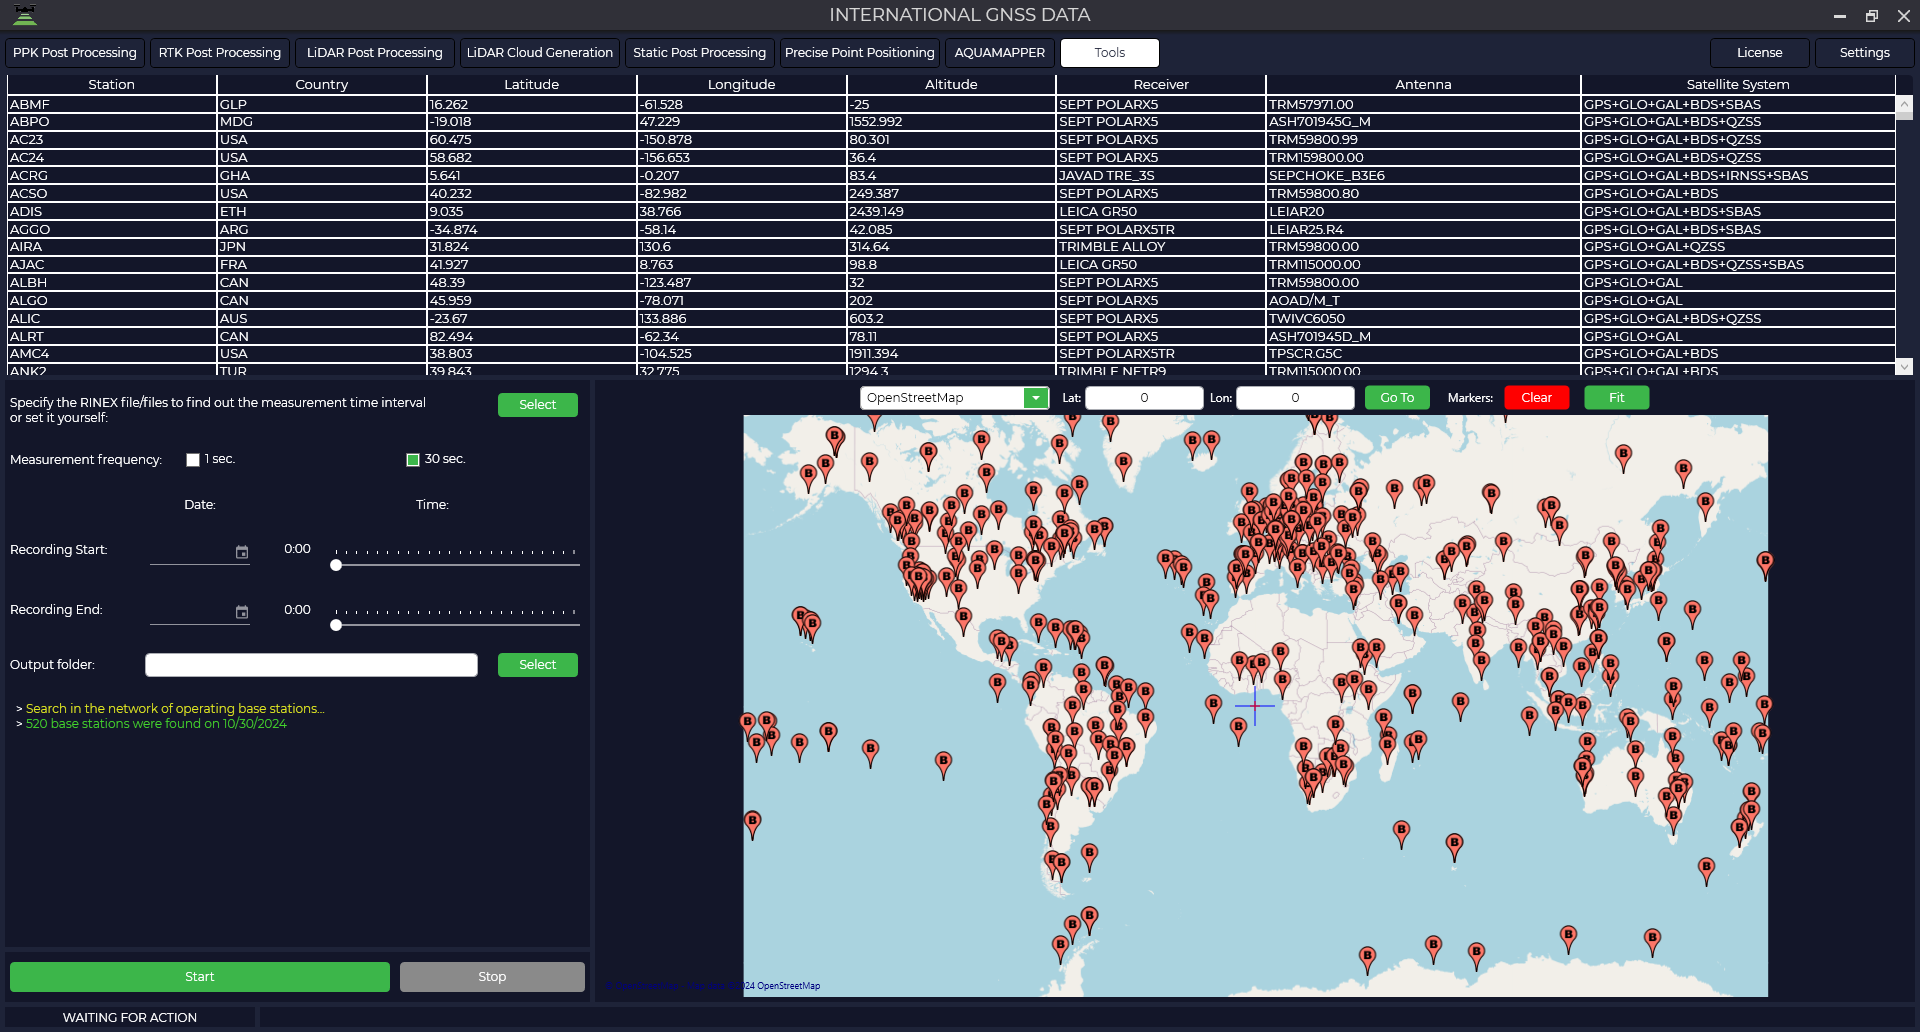Switch to Static Post Processing tab

point(700,53)
